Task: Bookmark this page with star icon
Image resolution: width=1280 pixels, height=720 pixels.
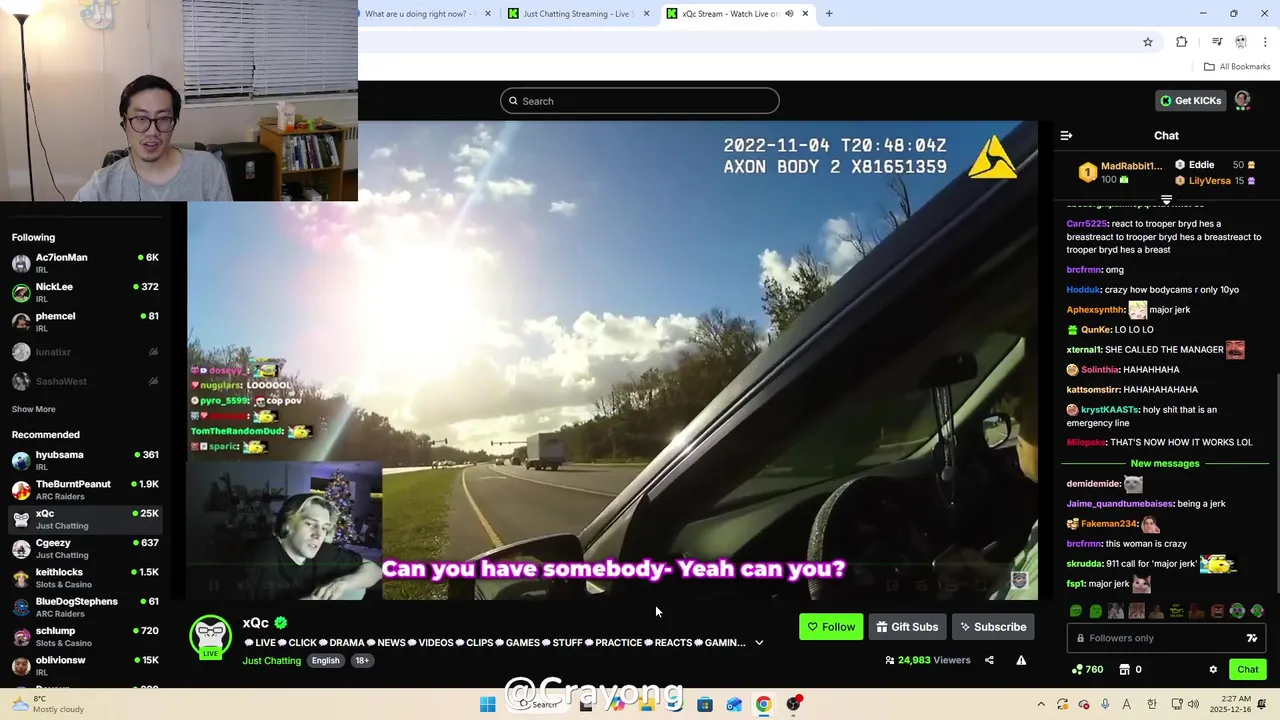Action: (x=1148, y=42)
